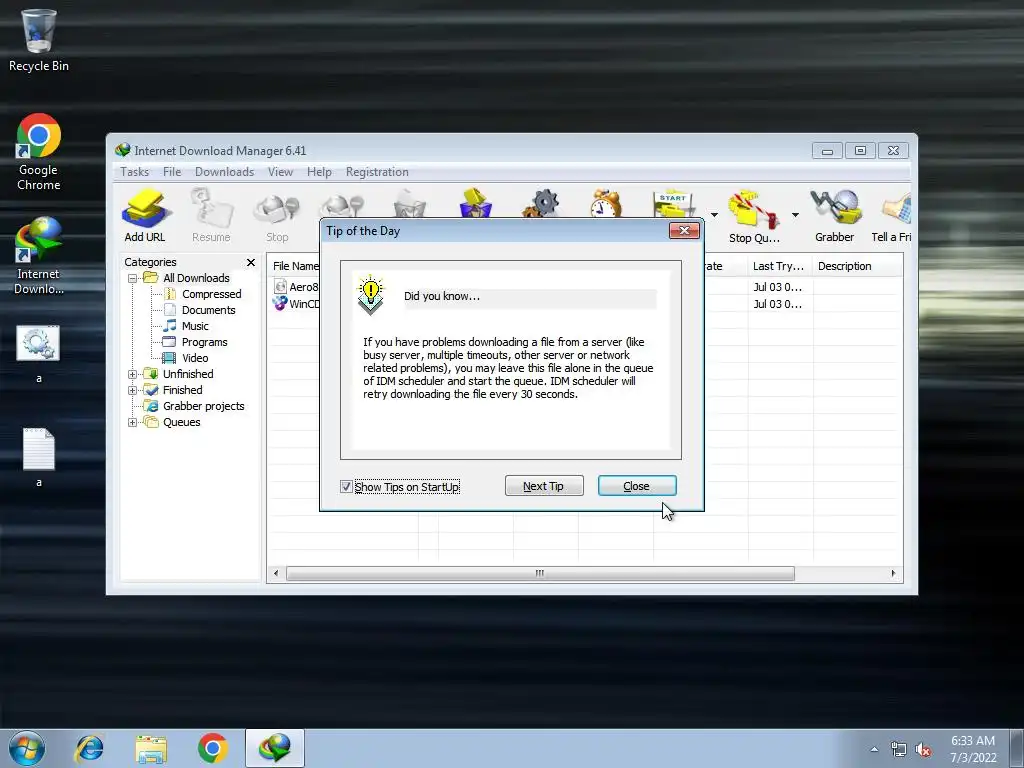Click the scrollbar left arrow
1024x768 pixels.
[x=276, y=573]
